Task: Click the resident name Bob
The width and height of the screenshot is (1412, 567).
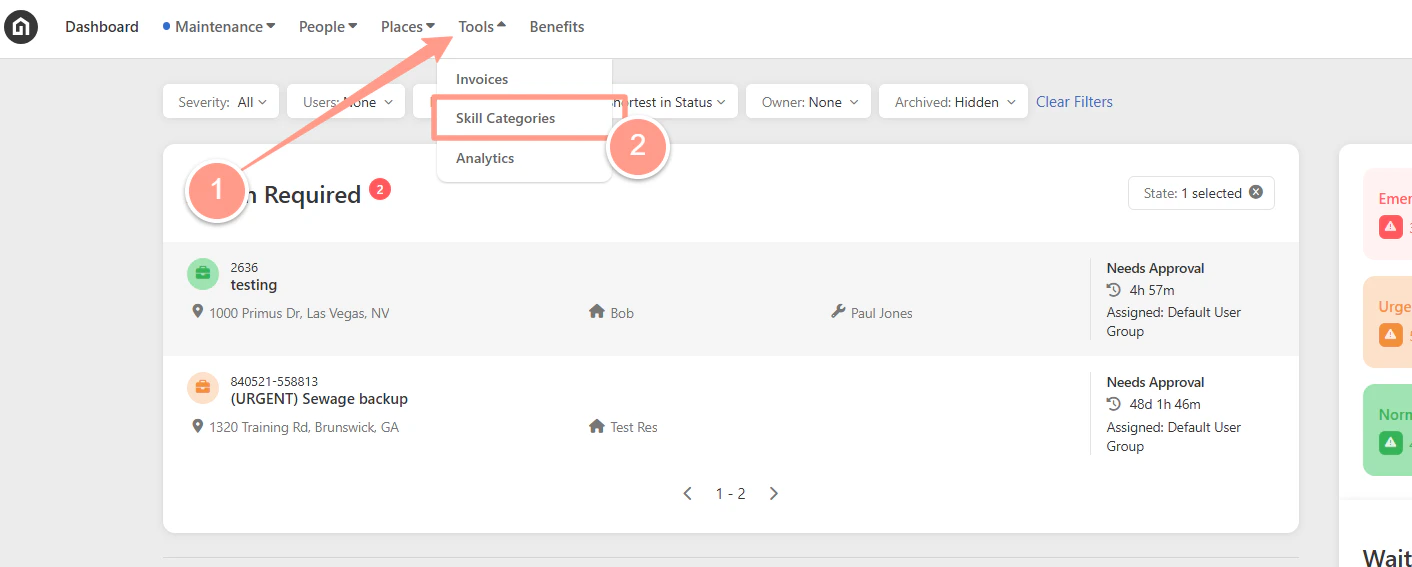Action: click(x=622, y=313)
